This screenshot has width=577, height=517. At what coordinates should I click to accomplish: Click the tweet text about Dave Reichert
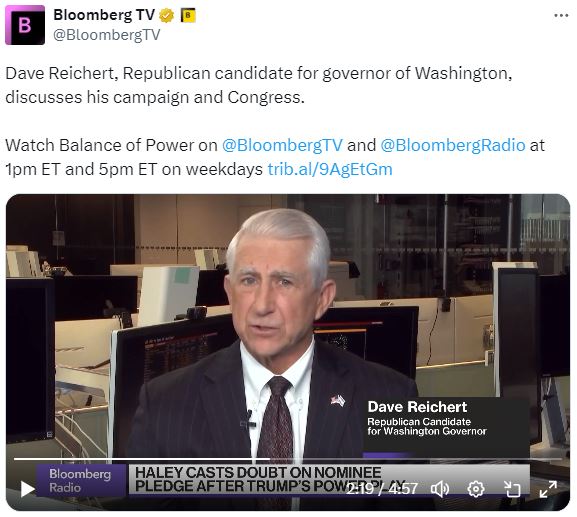pyautogui.click(x=259, y=85)
